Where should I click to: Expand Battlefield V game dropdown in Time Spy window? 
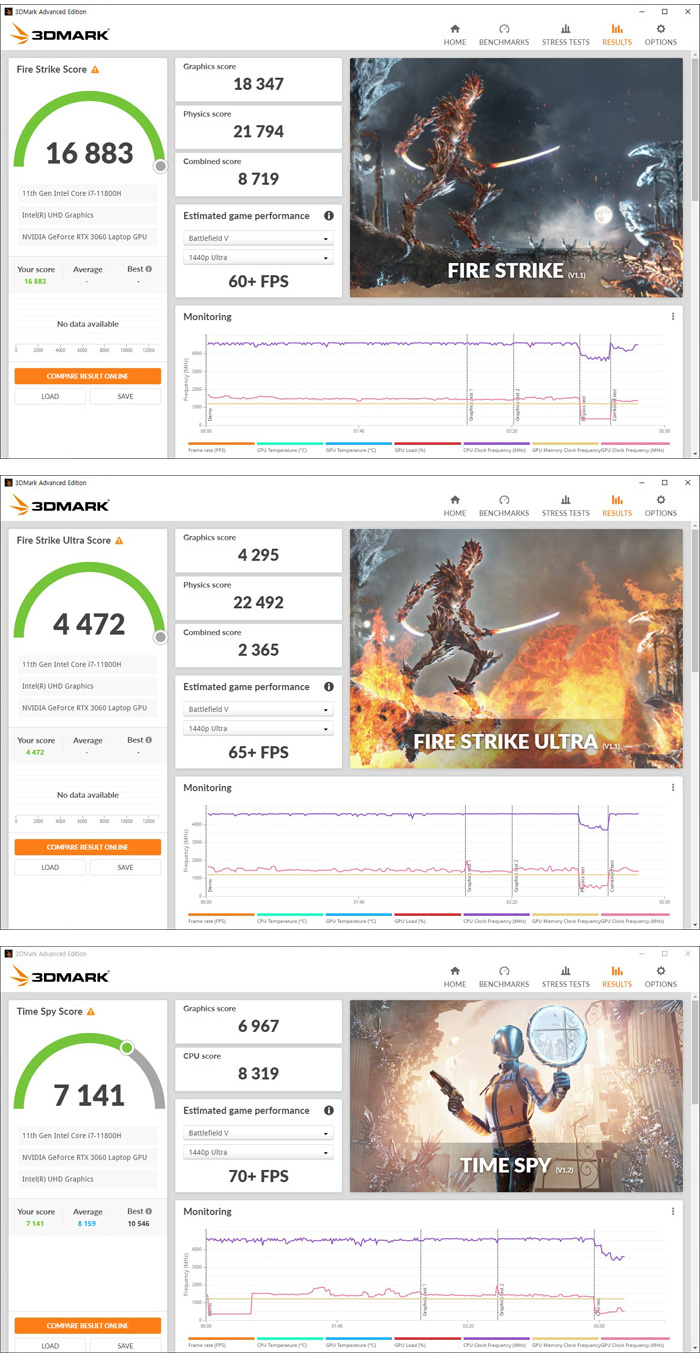[x=258, y=1134]
